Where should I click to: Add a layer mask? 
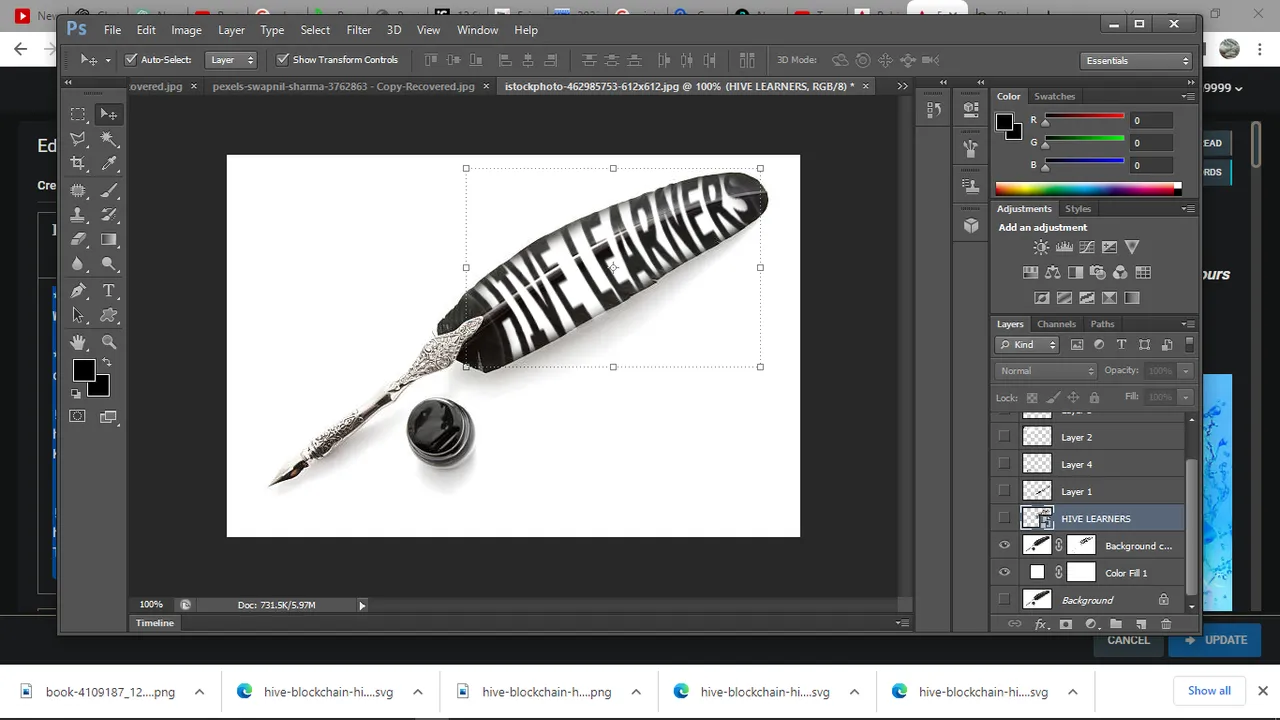1065,624
